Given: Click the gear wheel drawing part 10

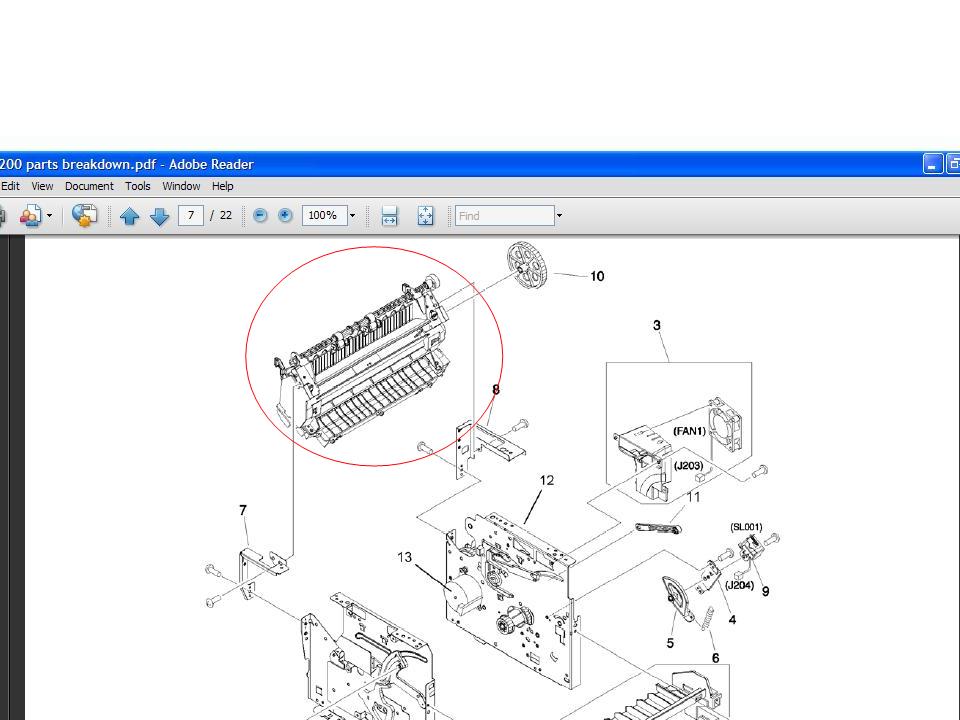Looking at the screenshot, I should click(527, 265).
